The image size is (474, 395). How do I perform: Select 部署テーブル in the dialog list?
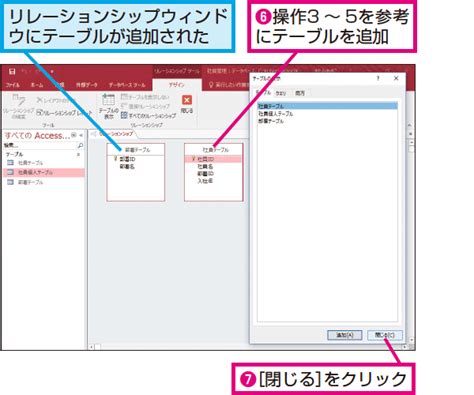[x=271, y=121]
